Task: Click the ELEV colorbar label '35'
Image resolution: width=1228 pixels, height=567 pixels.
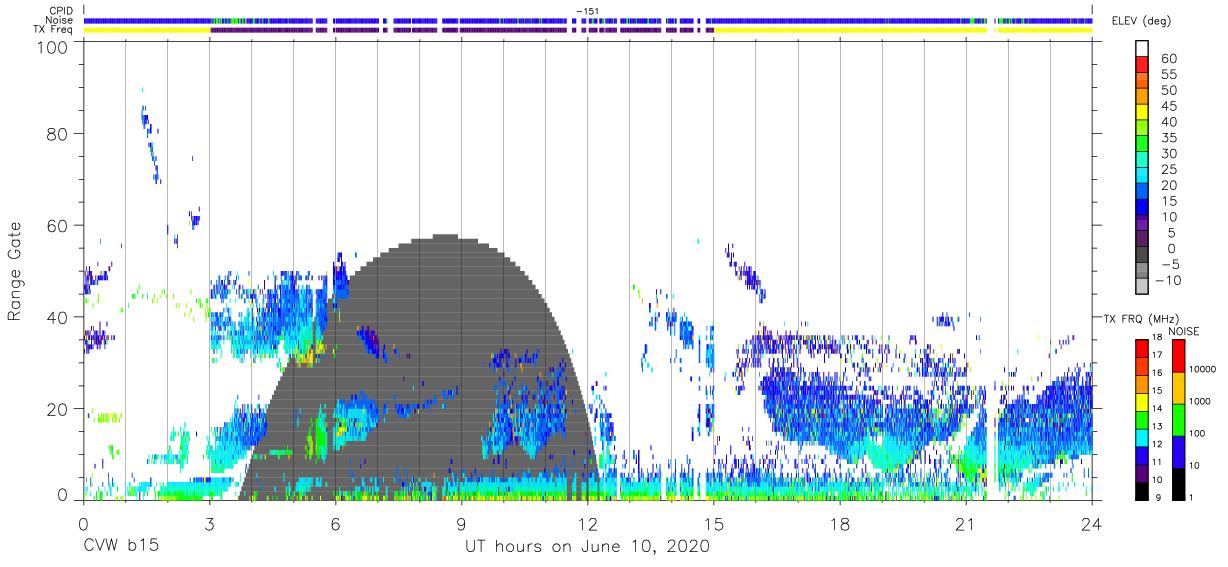Action: (x=1168, y=138)
